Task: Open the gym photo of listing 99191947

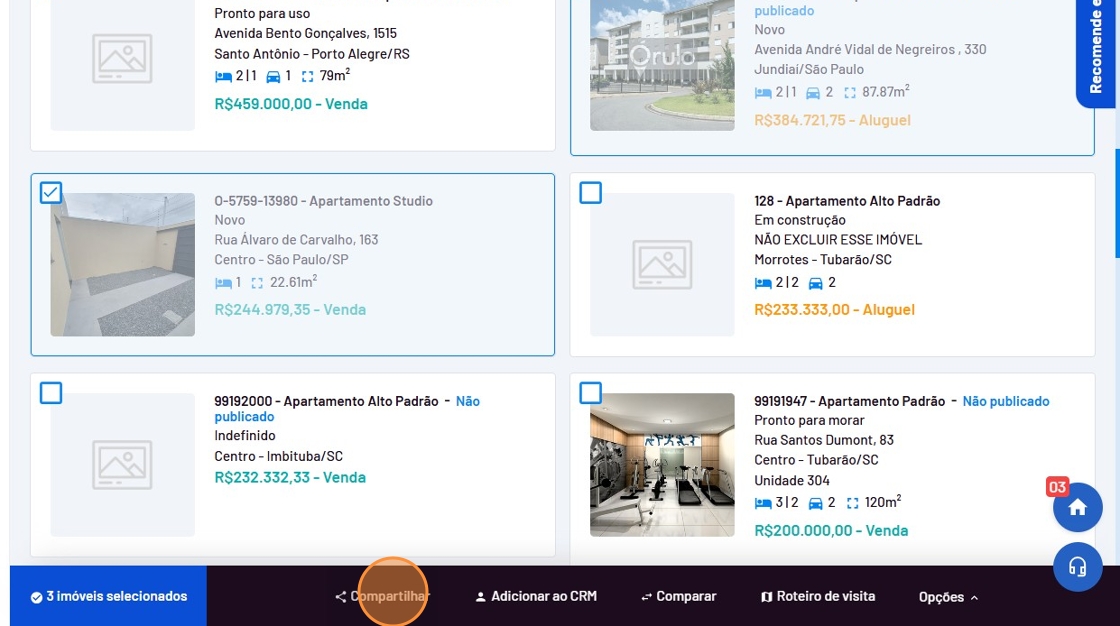Action: coord(662,464)
